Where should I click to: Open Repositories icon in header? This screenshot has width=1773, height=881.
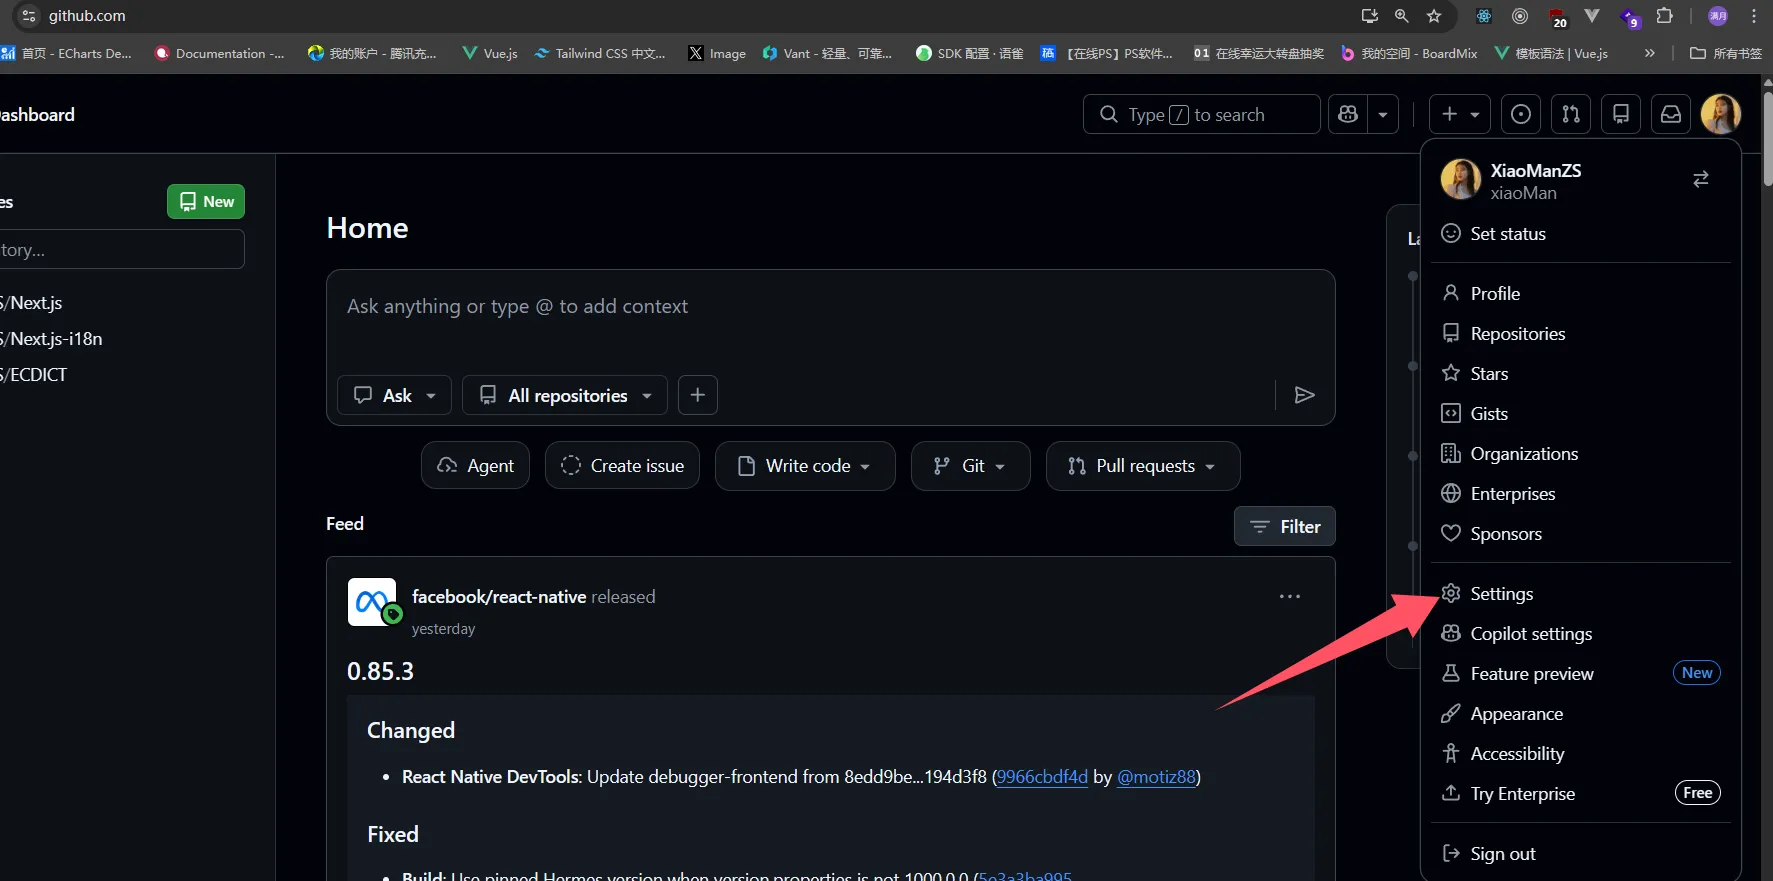(1621, 114)
